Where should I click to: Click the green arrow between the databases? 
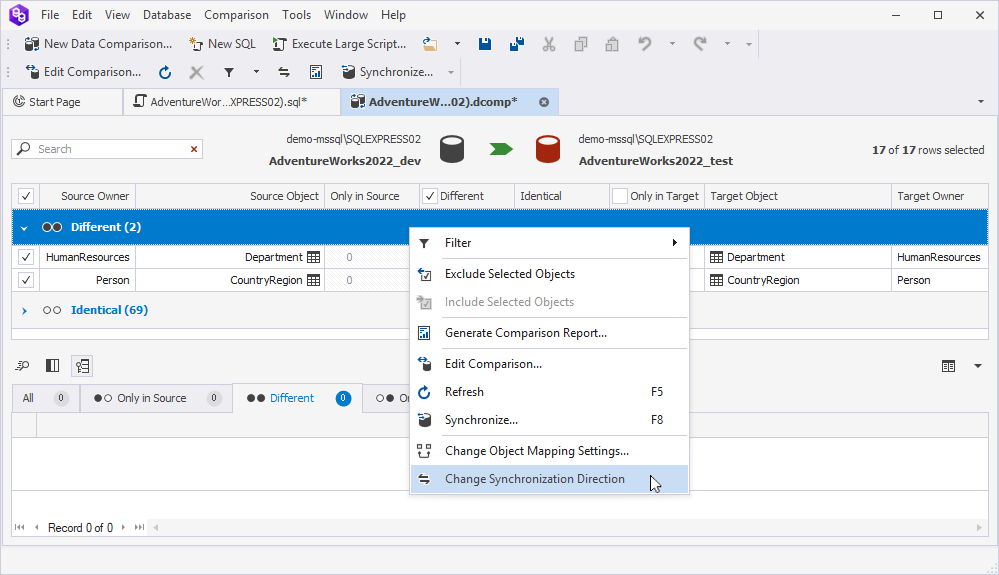(500, 149)
